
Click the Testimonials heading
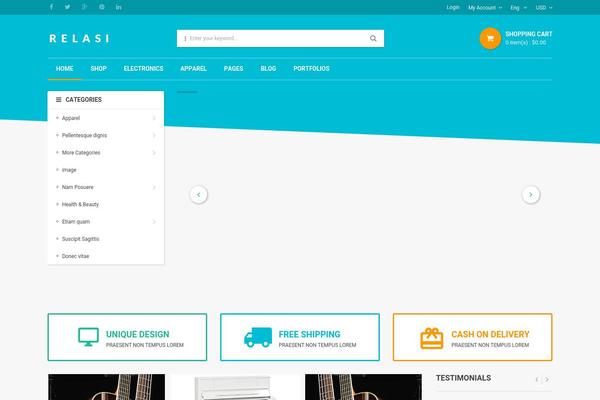(463, 378)
